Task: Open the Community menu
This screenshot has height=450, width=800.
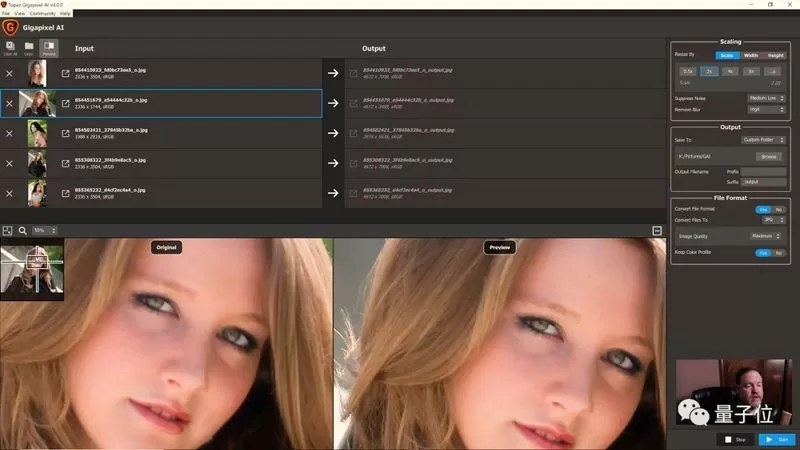Action: (42, 13)
